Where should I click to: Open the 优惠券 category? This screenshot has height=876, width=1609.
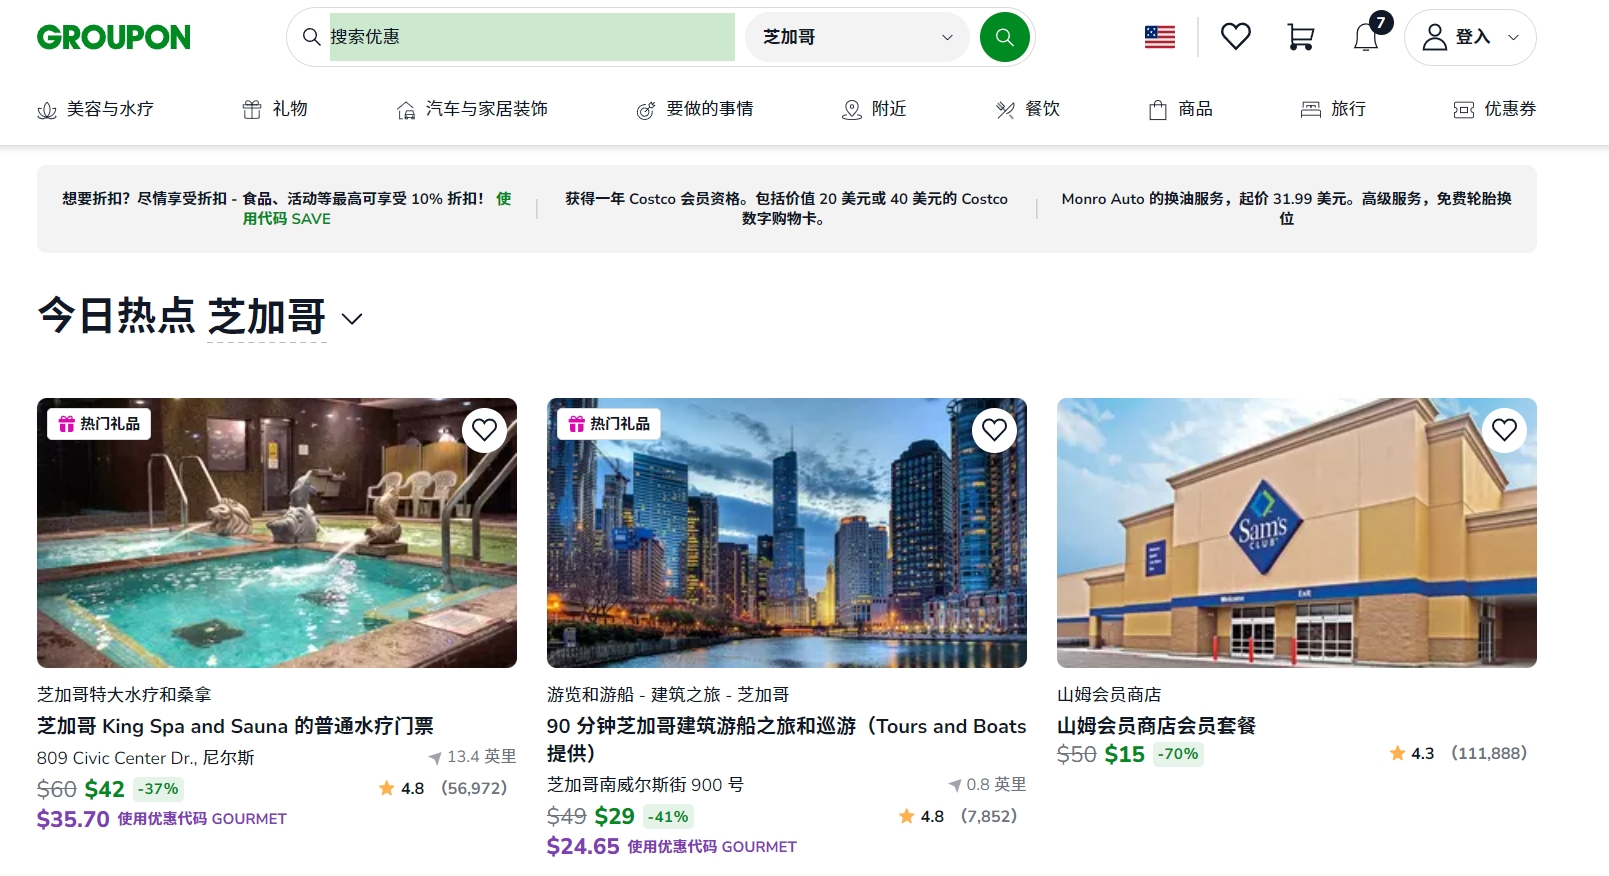coord(1495,109)
